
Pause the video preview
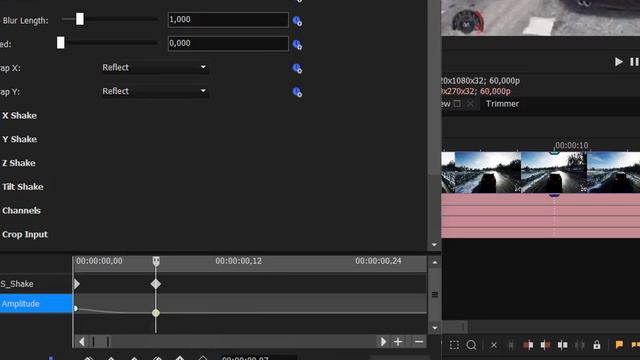[x=634, y=62]
